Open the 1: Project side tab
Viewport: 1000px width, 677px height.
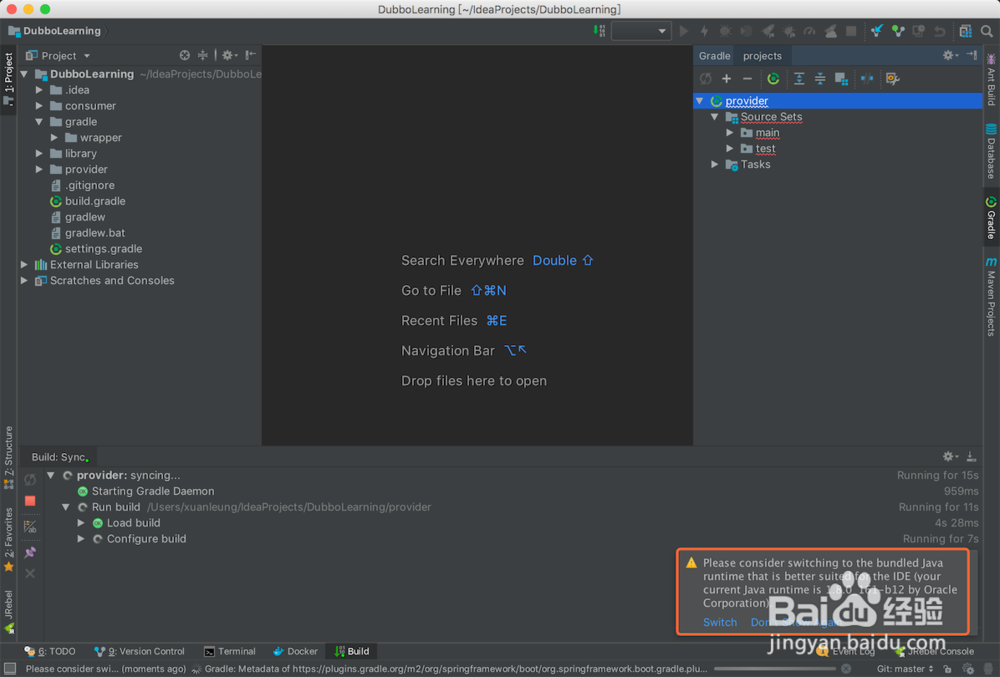tap(8, 80)
